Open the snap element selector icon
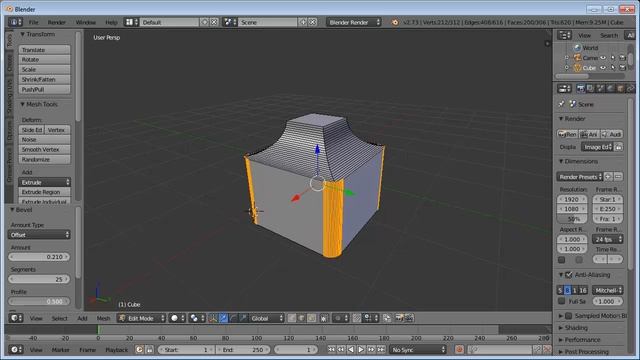Screen dimensions: 640x360 click(x=370, y=318)
